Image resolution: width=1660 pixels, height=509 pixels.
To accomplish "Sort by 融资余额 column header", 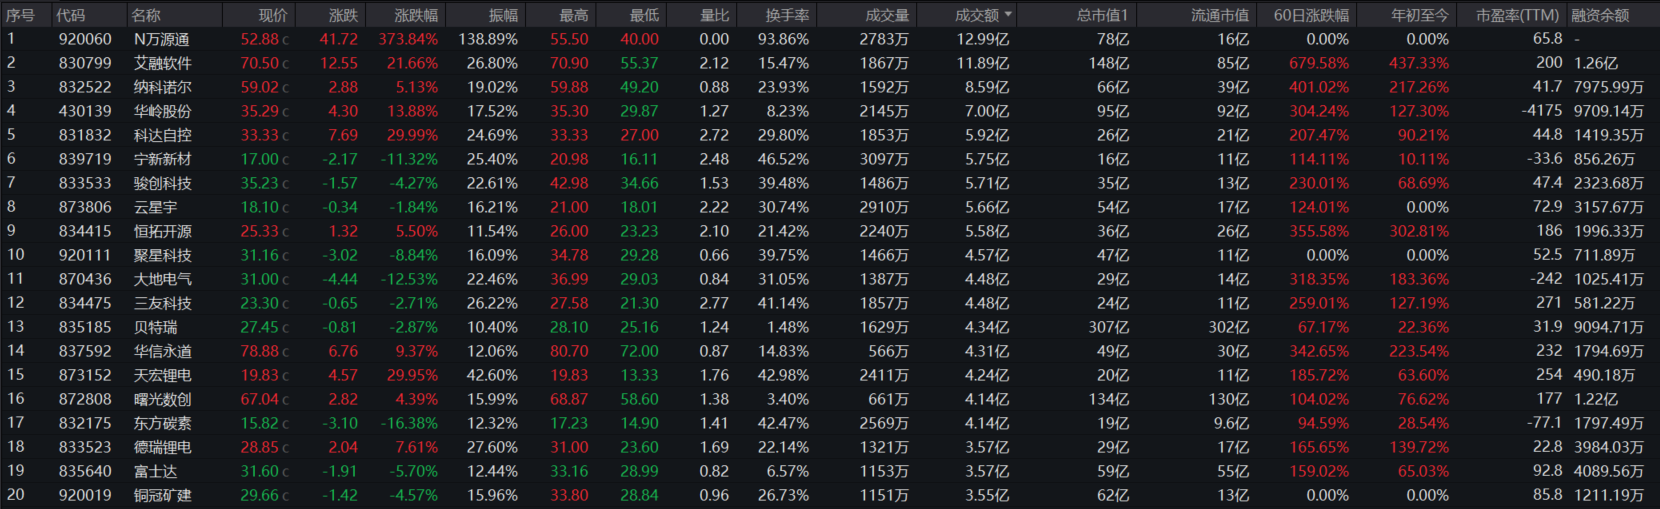I will tap(1600, 15).
